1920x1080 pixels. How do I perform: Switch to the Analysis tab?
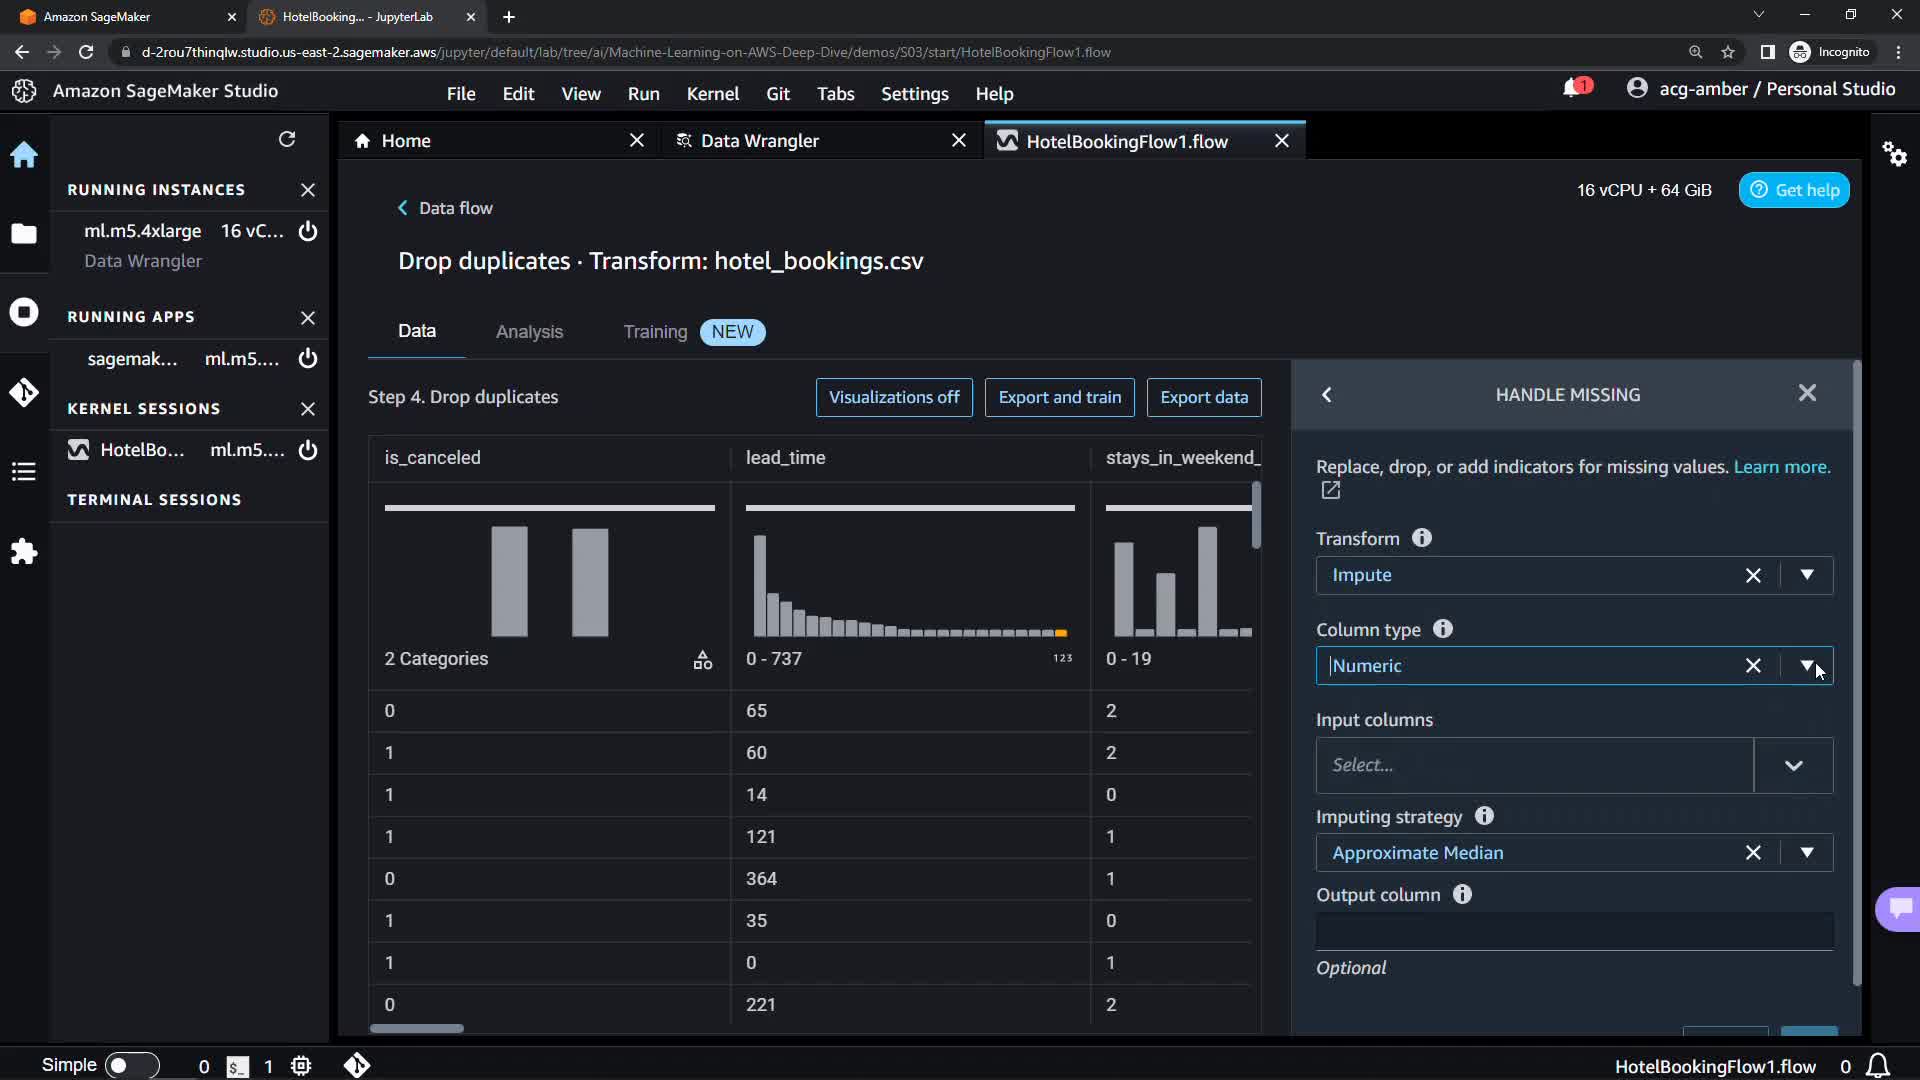pos(529,332)
